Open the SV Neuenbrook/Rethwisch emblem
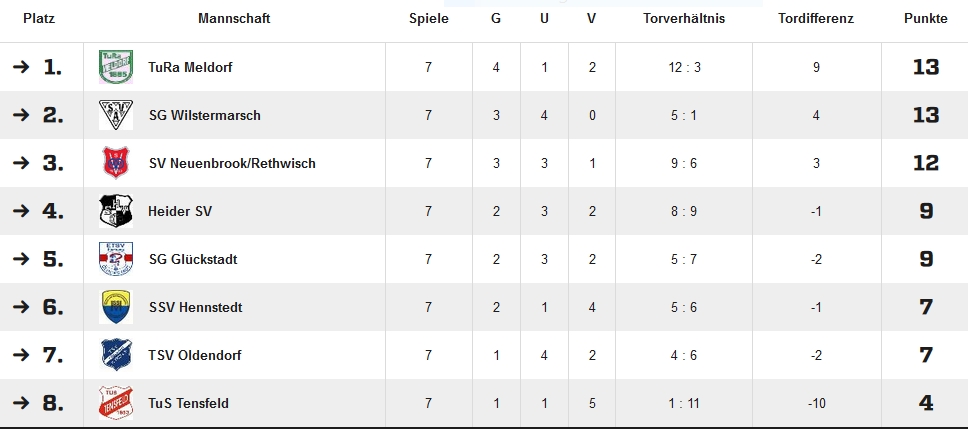 pos(115,163)
